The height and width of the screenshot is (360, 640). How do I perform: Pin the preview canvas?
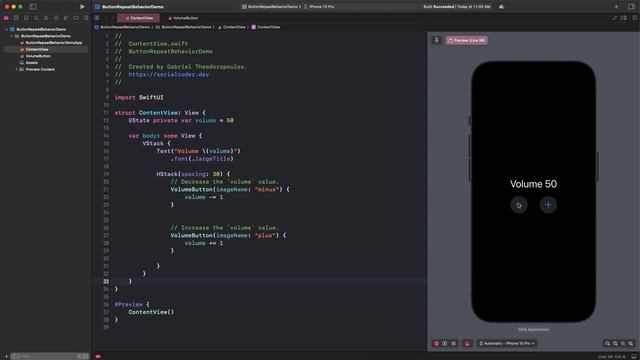click(x=436, y=40)
